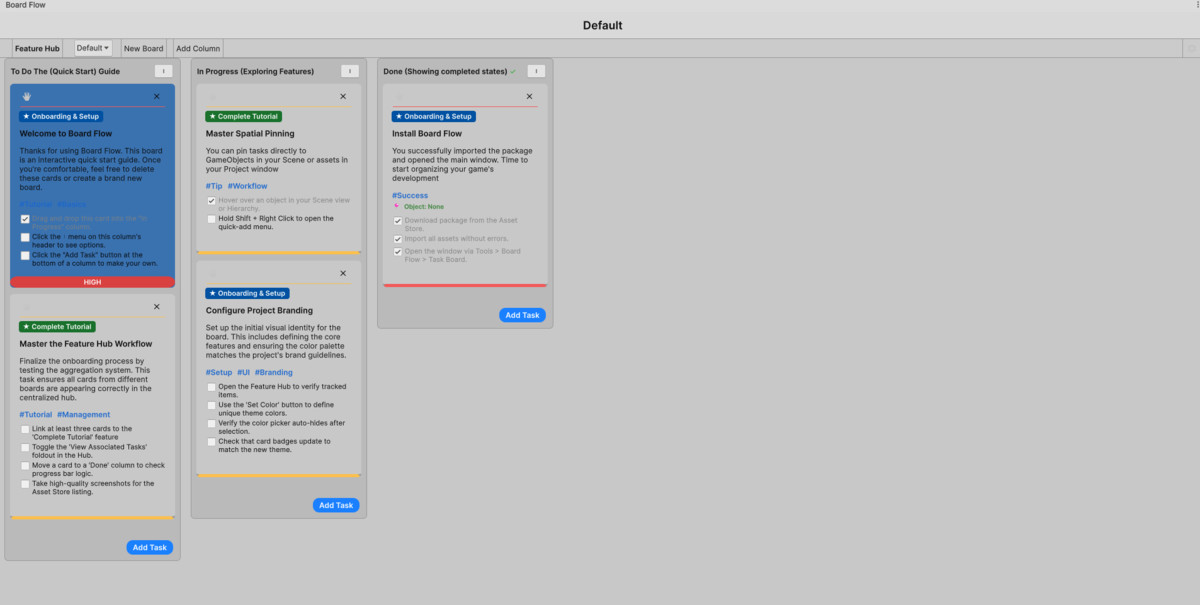Click the green checkmark in Done column header

tap(513, 71)
